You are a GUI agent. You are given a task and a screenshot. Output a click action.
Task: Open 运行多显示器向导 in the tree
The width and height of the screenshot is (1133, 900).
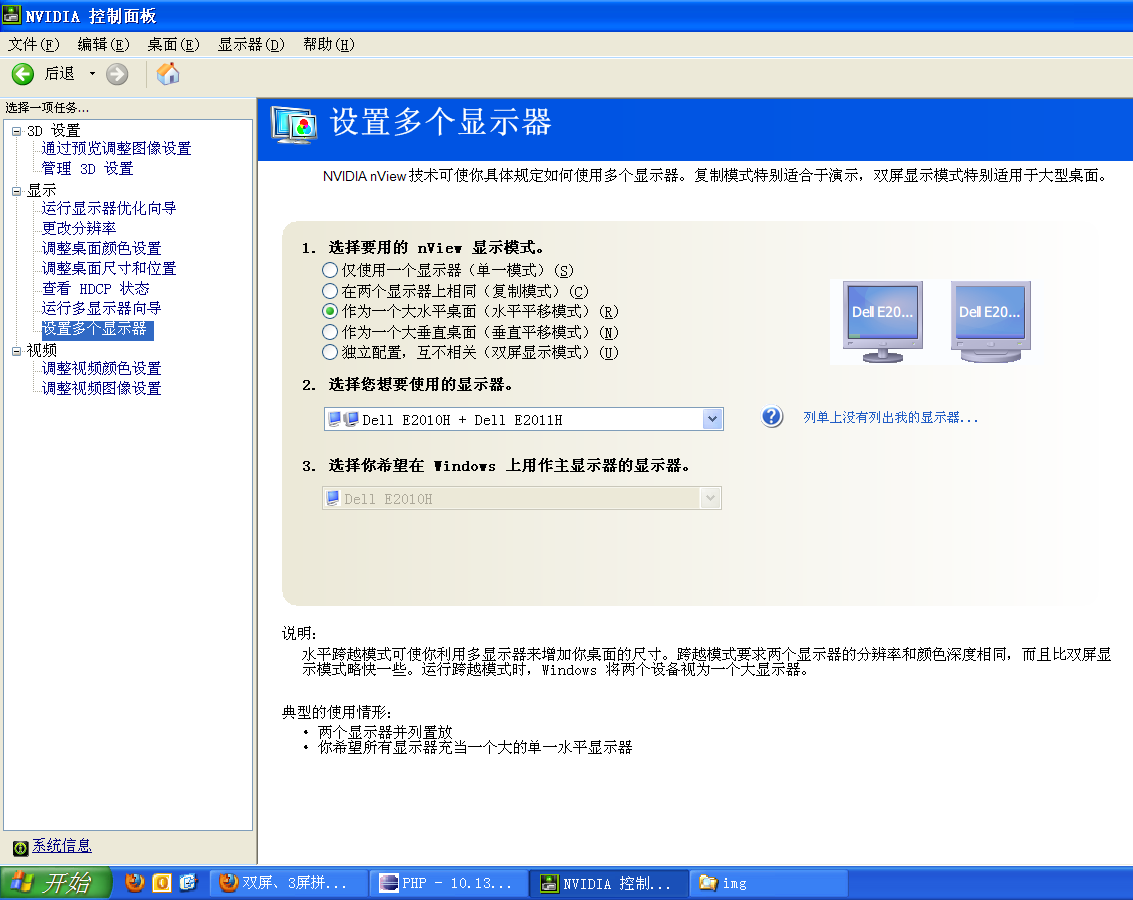tap(101, 308)
